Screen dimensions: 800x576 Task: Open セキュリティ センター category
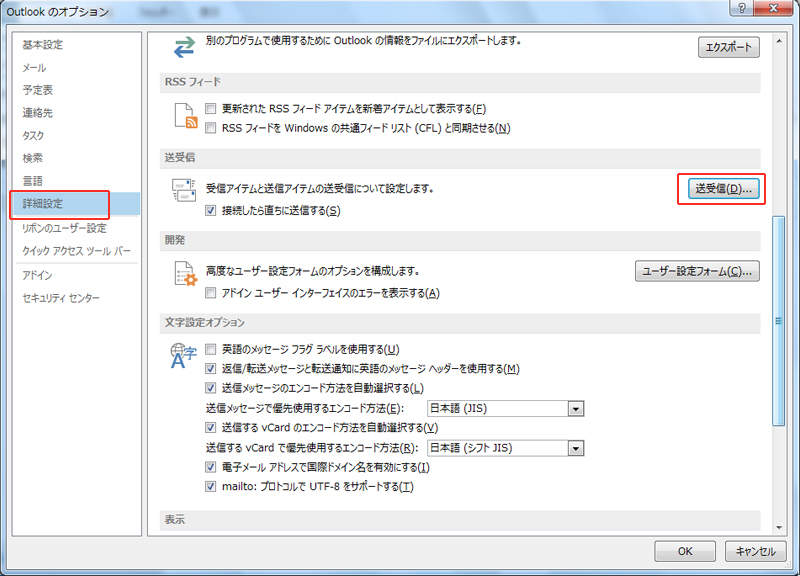click(76, 298)
